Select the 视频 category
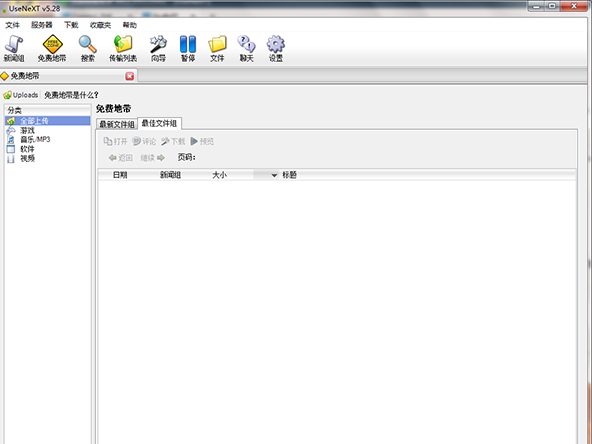592x444 pixels. click(21, 158)
